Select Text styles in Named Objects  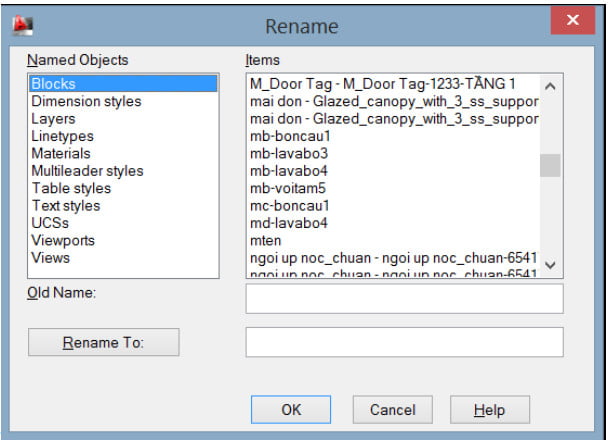(66, 206)
